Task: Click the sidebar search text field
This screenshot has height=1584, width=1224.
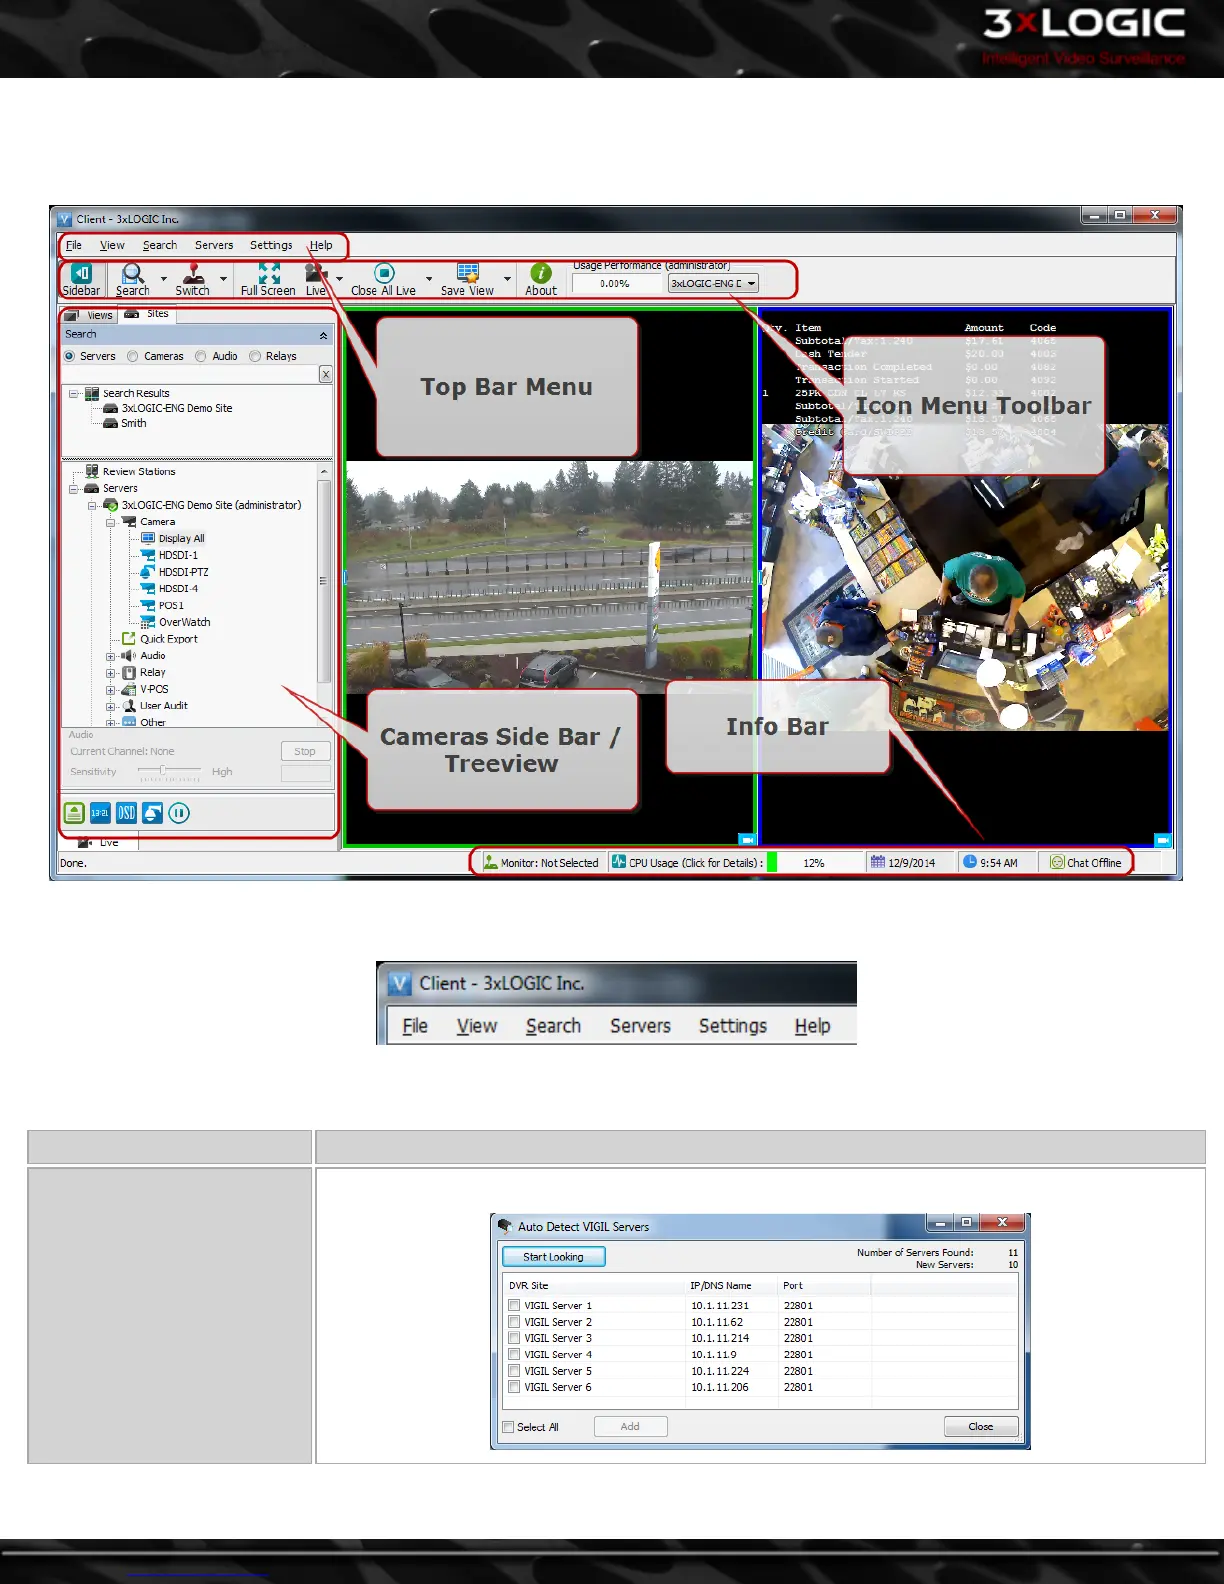Action: pyautogui.click(x=190, y=374)
